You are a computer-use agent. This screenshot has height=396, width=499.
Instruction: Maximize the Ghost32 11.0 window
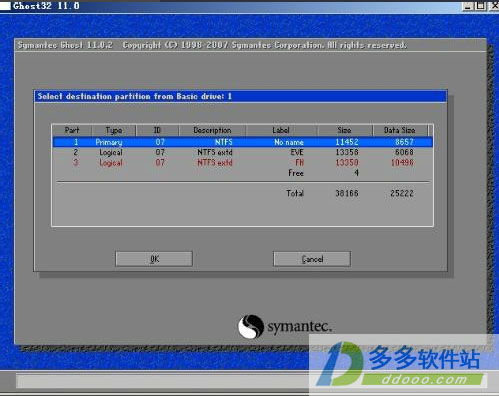point(480,6)
